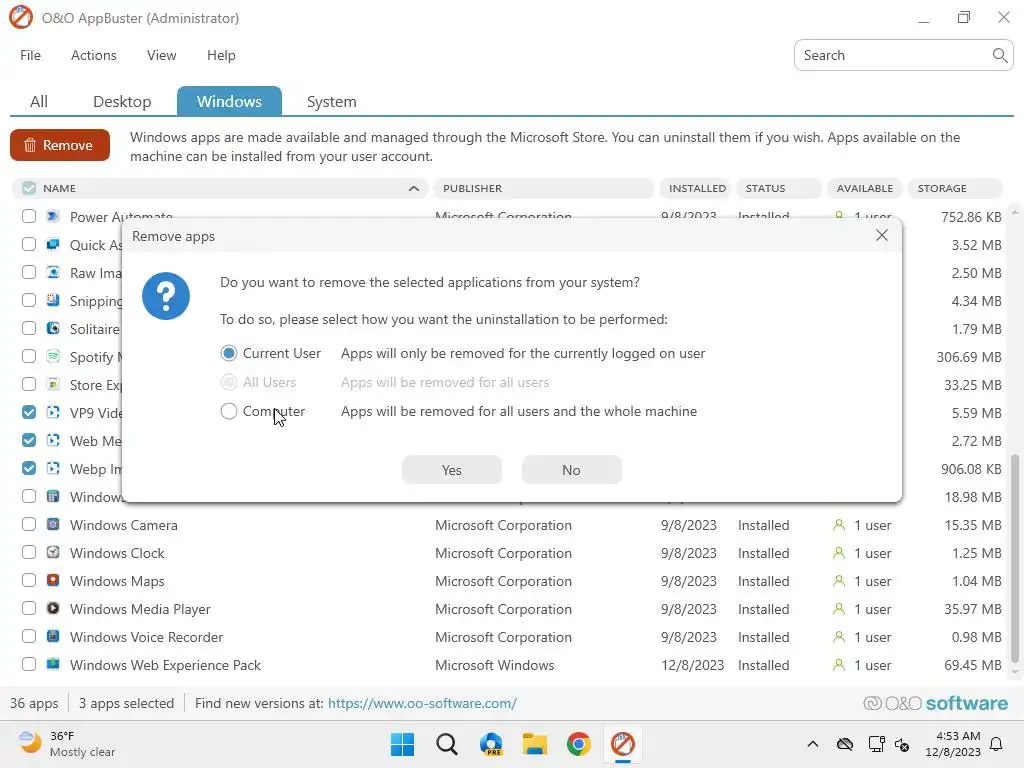Viewport: 1024px width, 768px height.
Task: Open the Help menu
Action: tap(221, 56)
